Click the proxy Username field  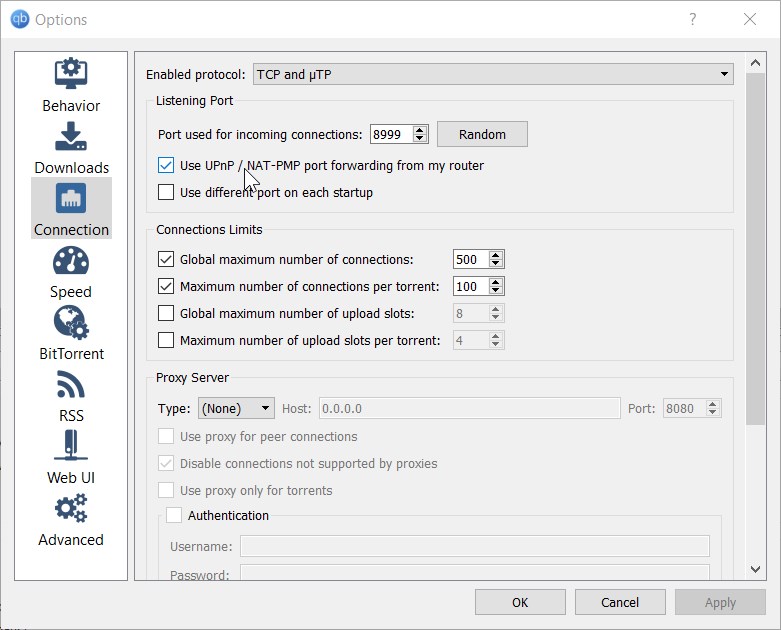(x=475, y=546)
